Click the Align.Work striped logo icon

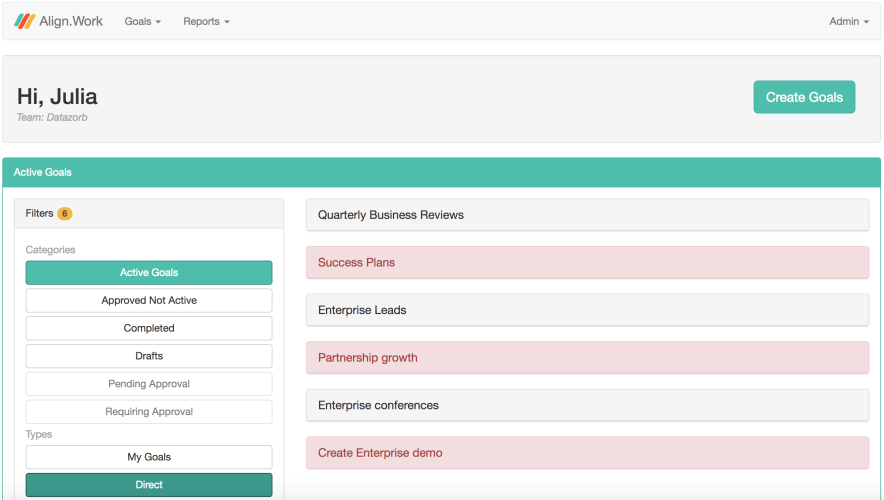pyautogui.click(x=25, y=21)
